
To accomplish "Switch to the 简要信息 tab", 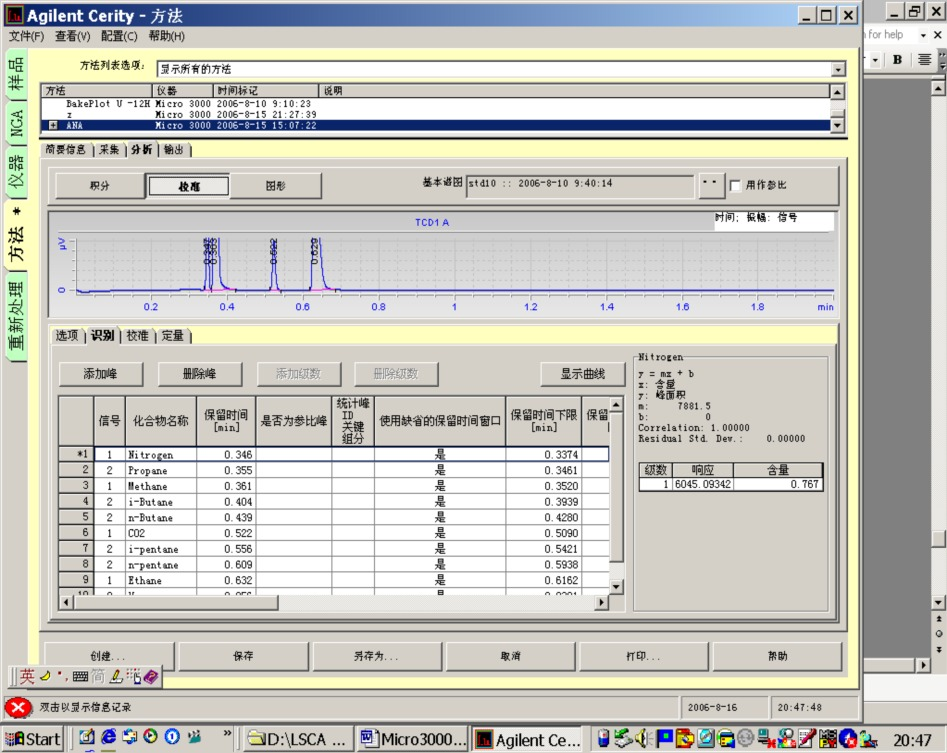I will coord(66,150).
